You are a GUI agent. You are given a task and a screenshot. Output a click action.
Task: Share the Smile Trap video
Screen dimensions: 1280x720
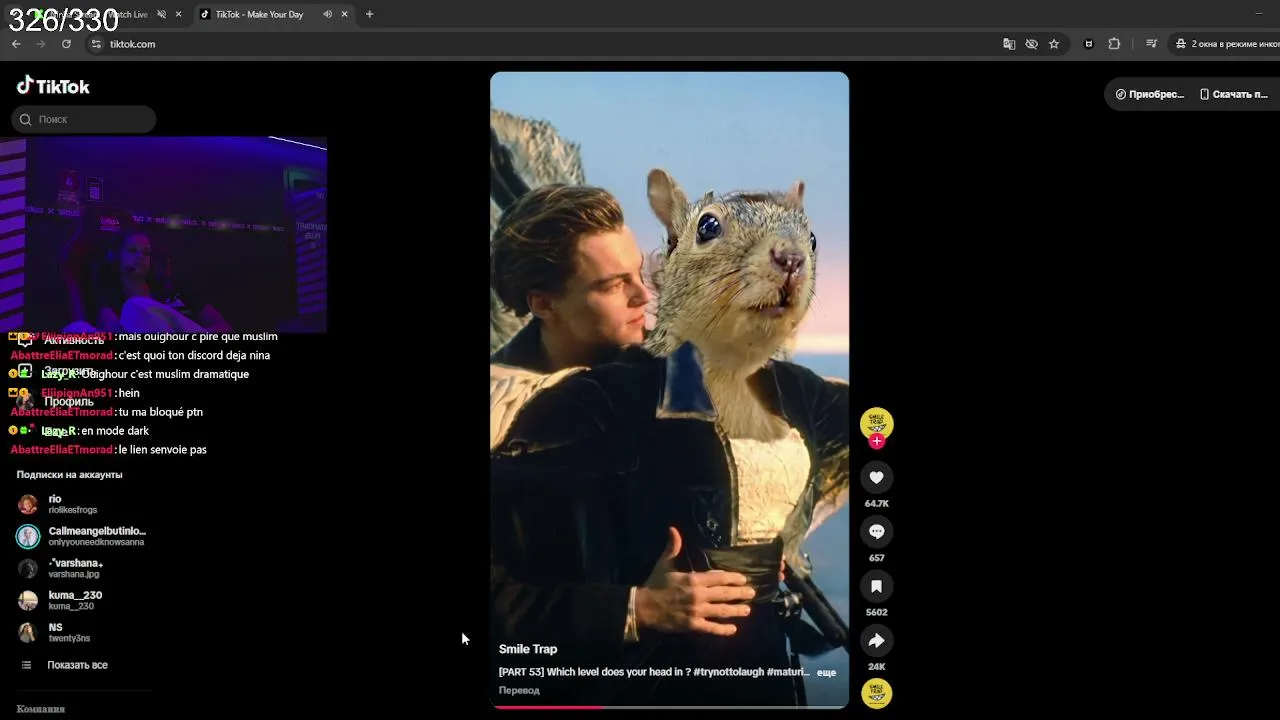coord(876,641)
